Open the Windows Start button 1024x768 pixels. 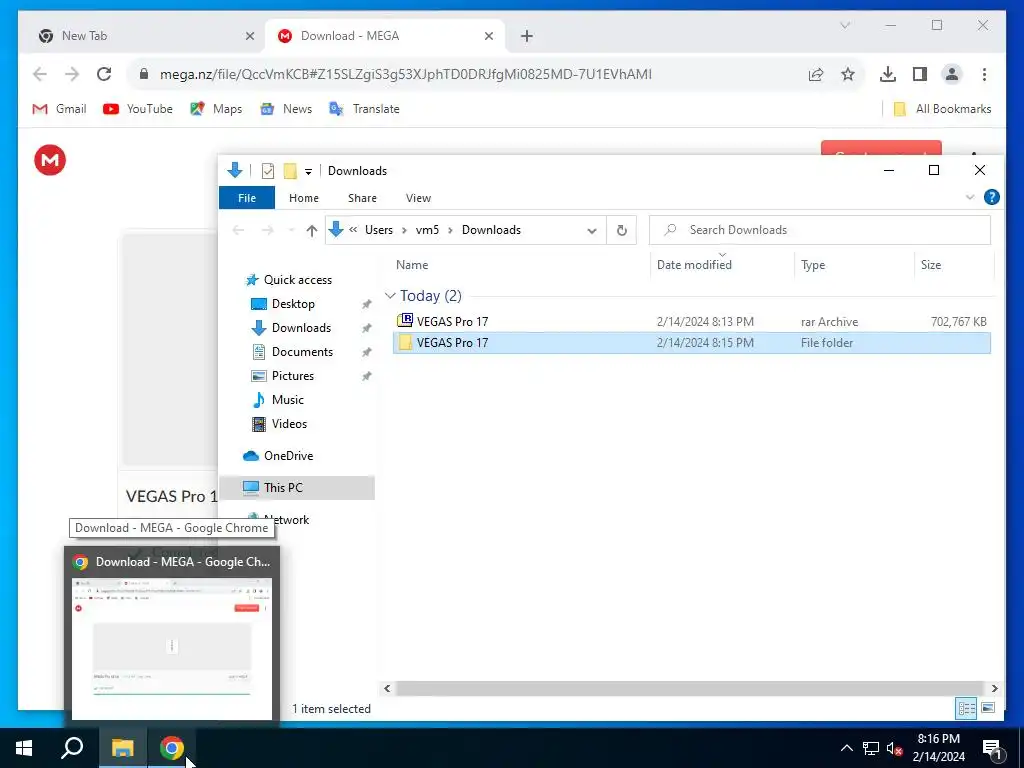[x=24, y=748]
